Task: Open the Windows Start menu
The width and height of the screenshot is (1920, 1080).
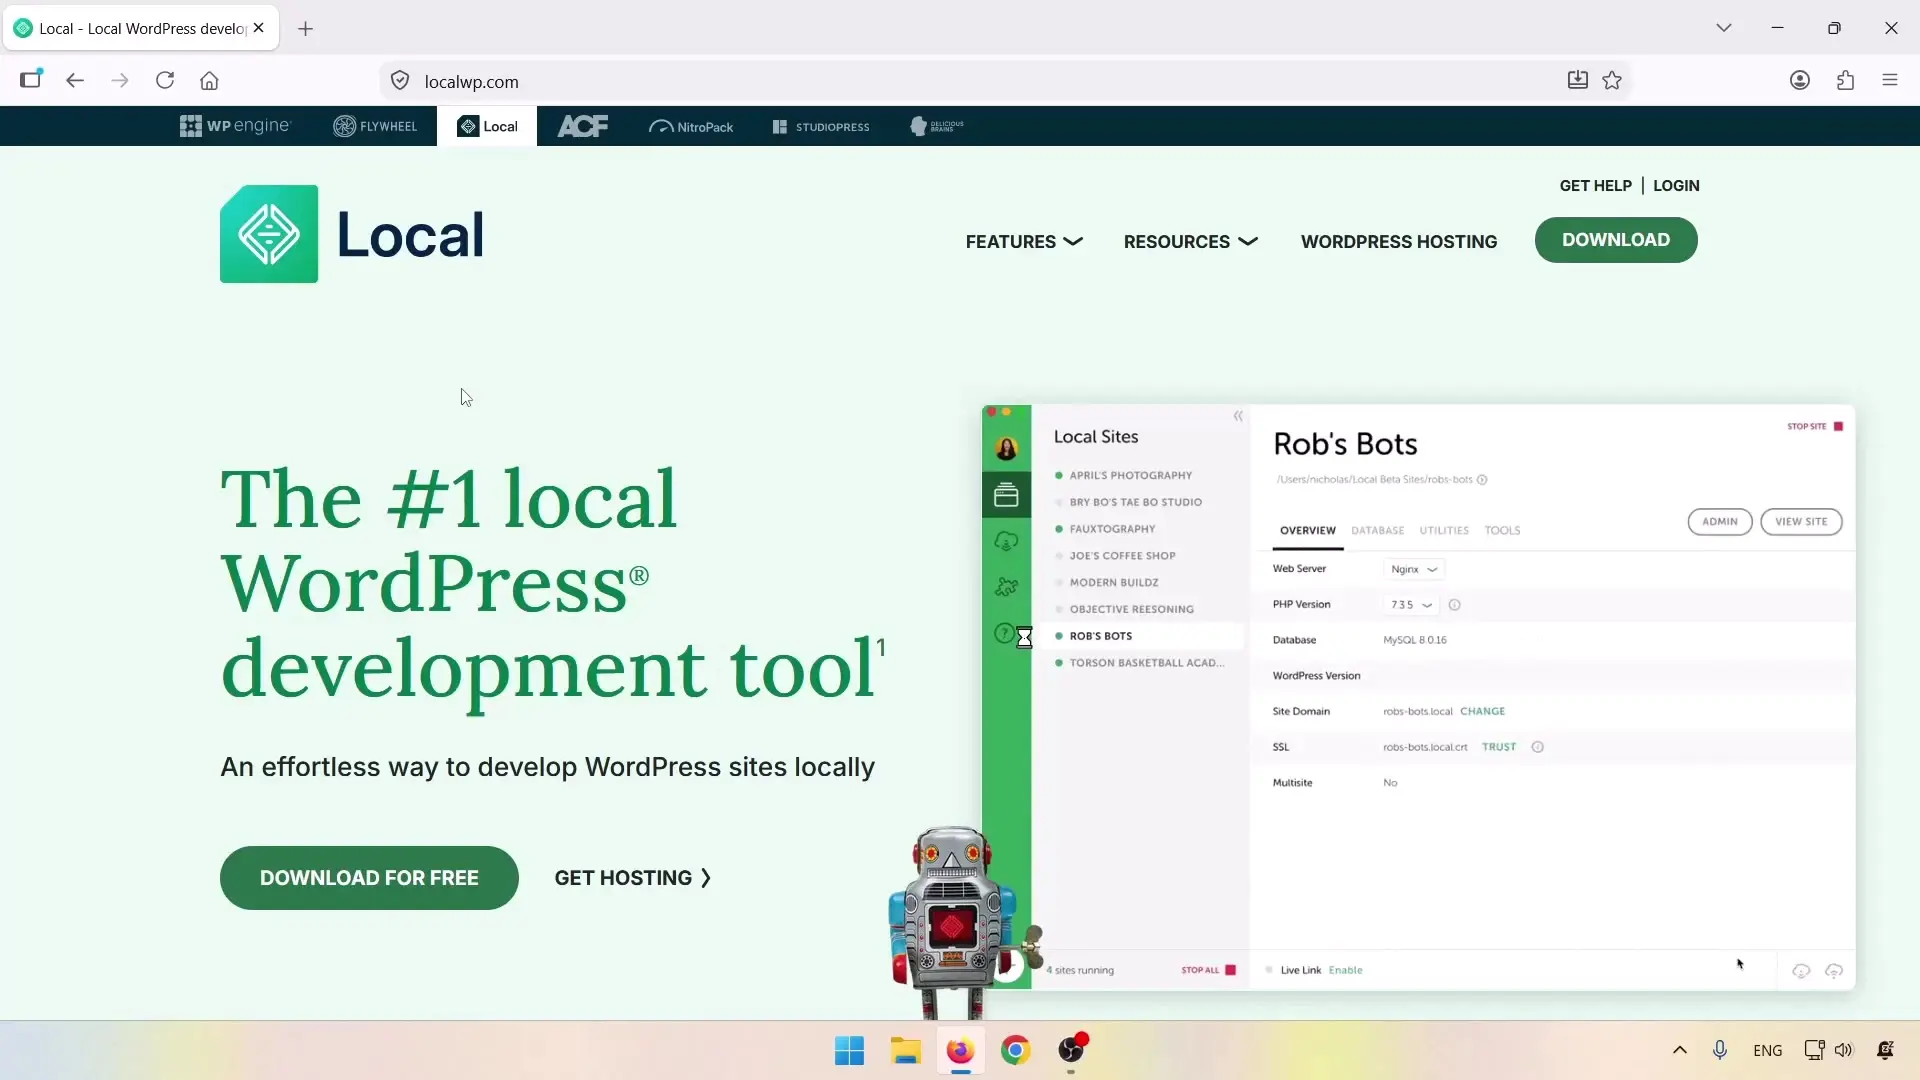Action: click(x=849, y=1051)
